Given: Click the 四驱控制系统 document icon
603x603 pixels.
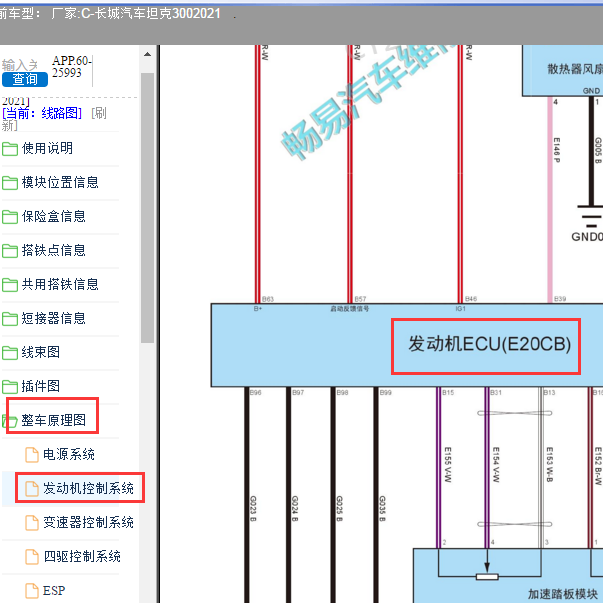Looking at the screenshot, I should pyautogui.click(x=32, y=556).
